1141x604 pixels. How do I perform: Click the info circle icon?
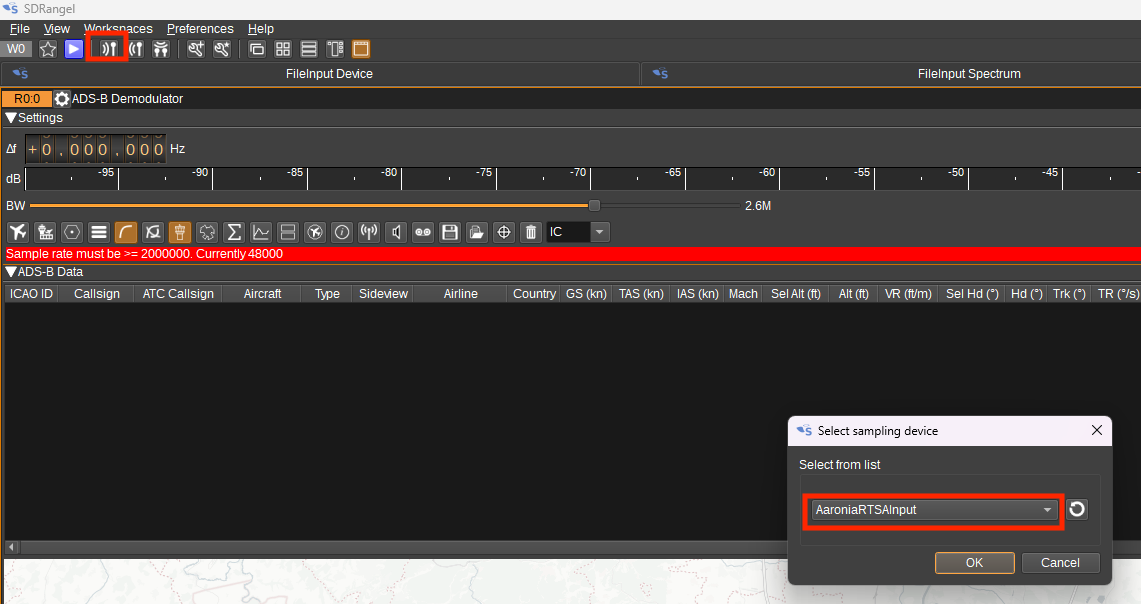[x=342, y=232]
